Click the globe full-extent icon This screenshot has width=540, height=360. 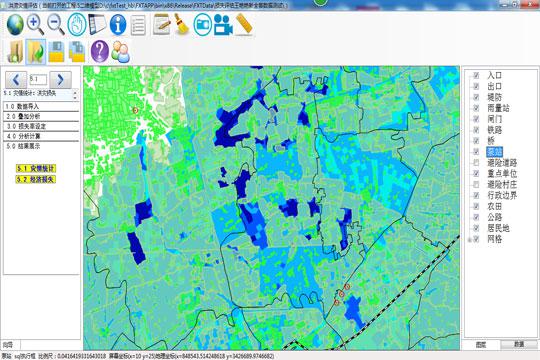coord(15,25)
